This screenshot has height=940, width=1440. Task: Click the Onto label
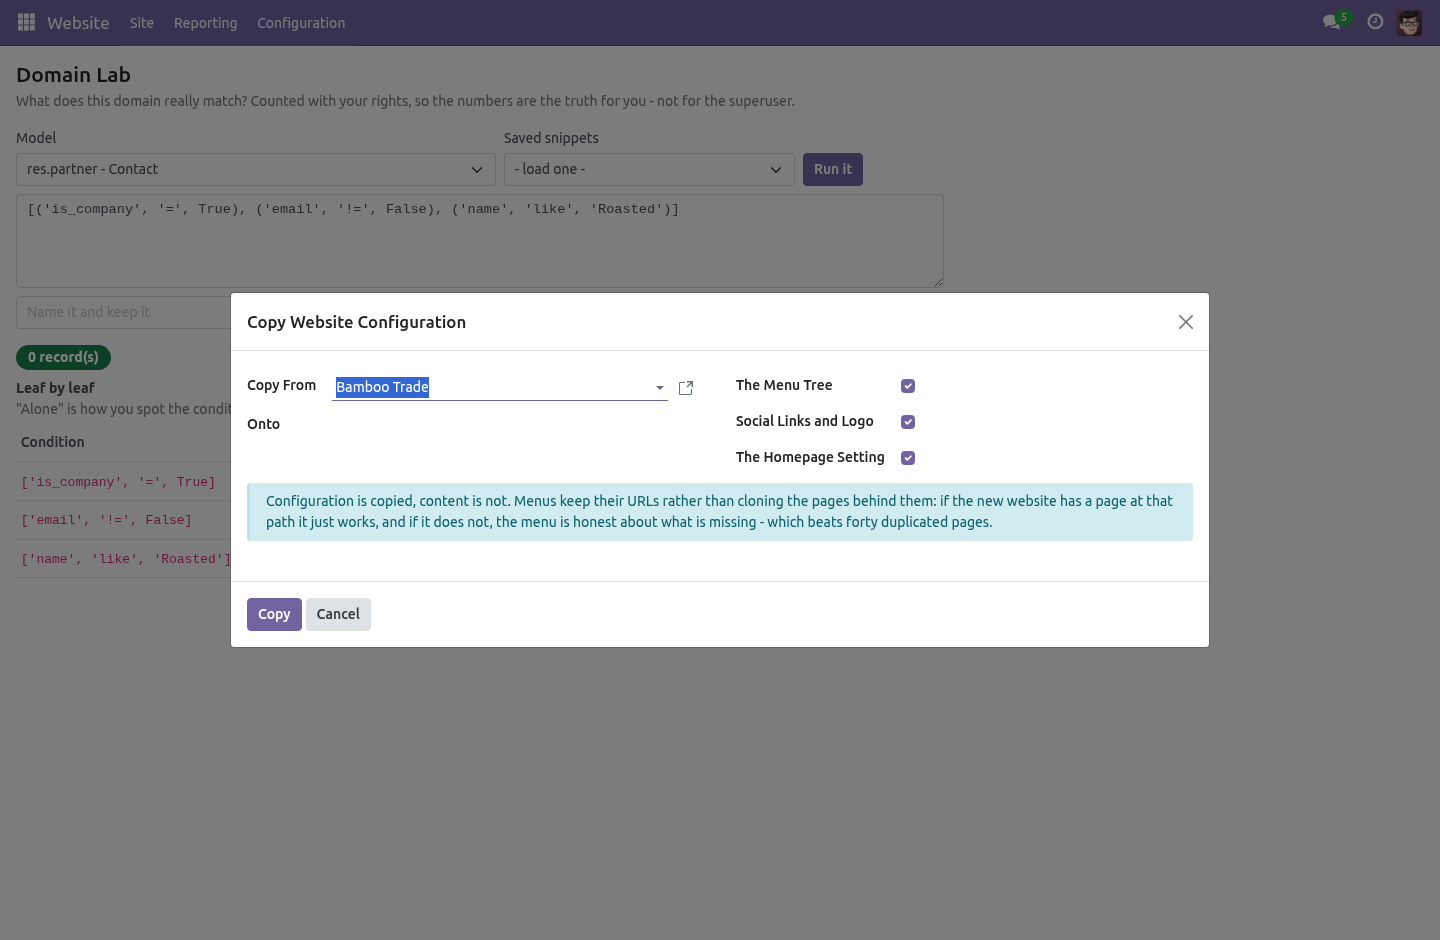click(264, 424)
